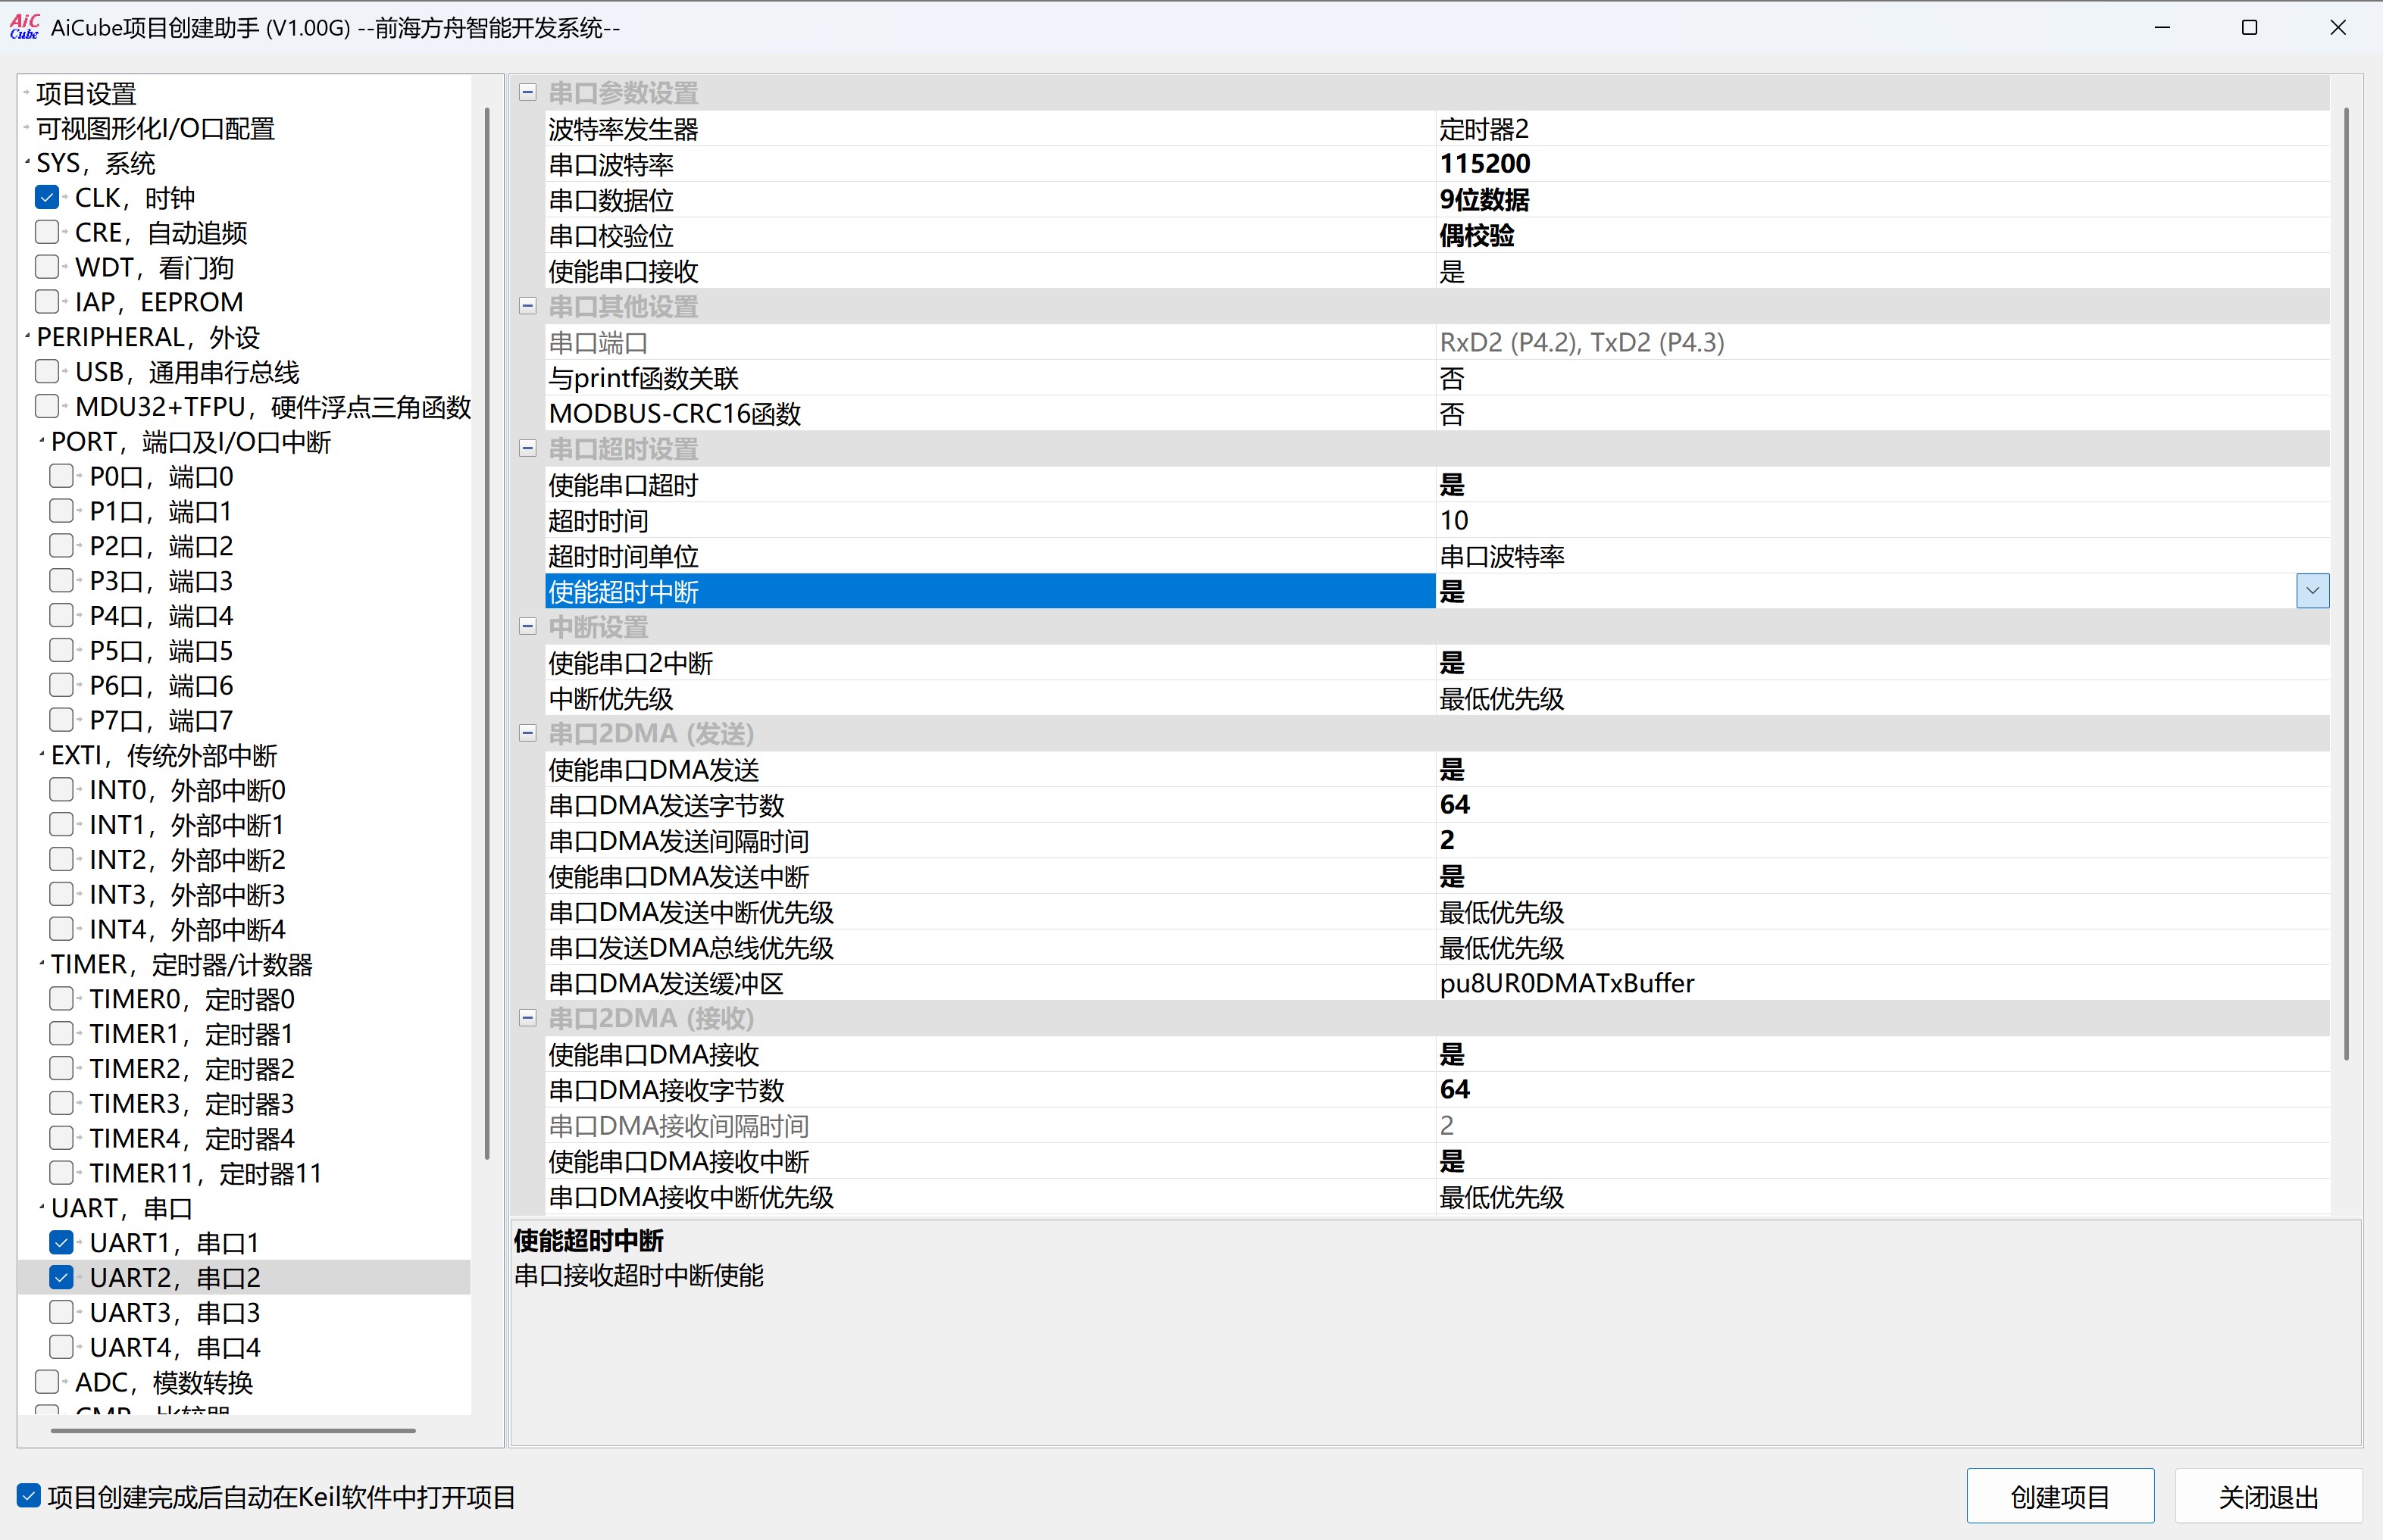This screenshot has height=1540, width=2383.
Task: Click the AiCube logo in title bar
Action: (24, 27)
